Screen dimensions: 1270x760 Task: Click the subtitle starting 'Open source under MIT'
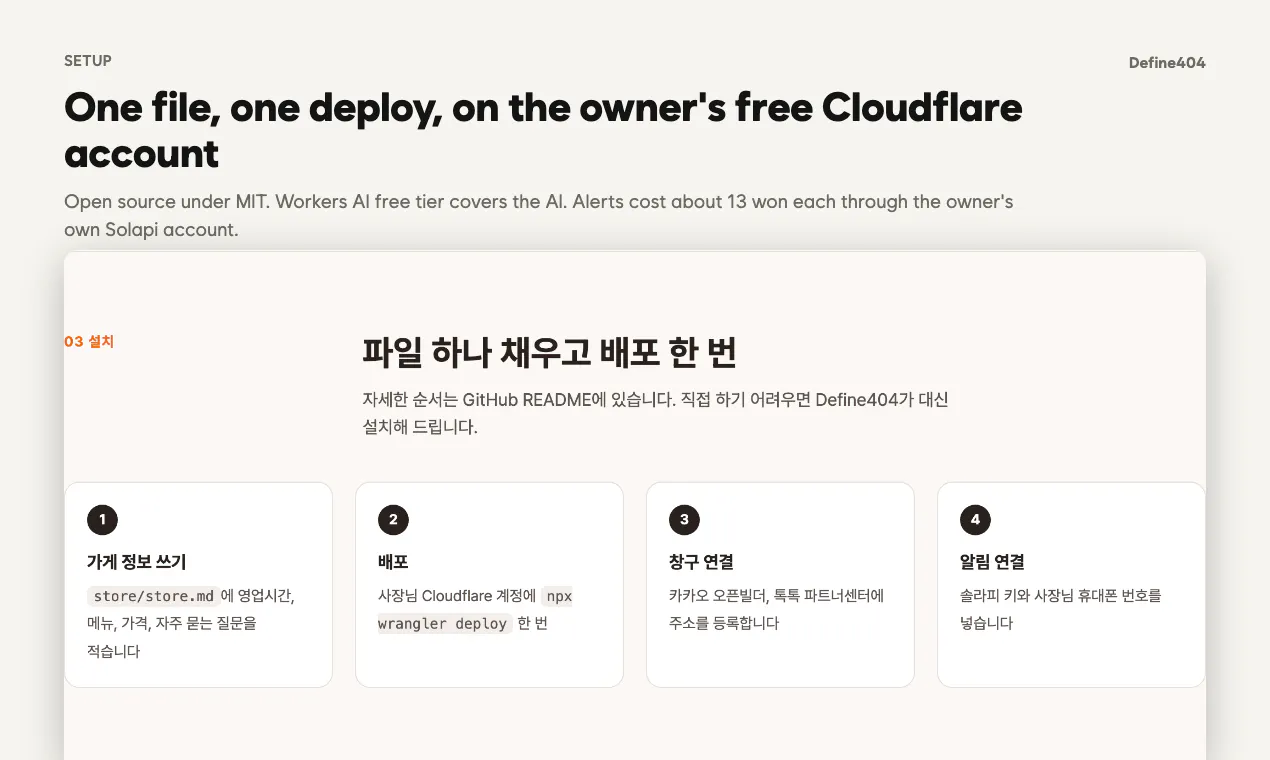click(539, 215)
